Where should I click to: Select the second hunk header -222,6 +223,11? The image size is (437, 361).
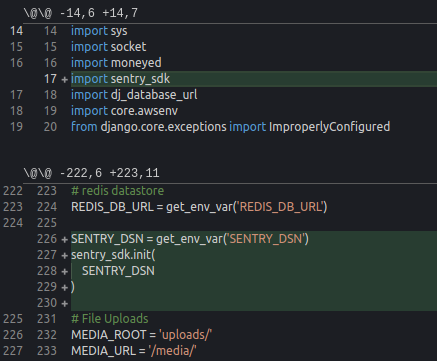pos(91,173)
